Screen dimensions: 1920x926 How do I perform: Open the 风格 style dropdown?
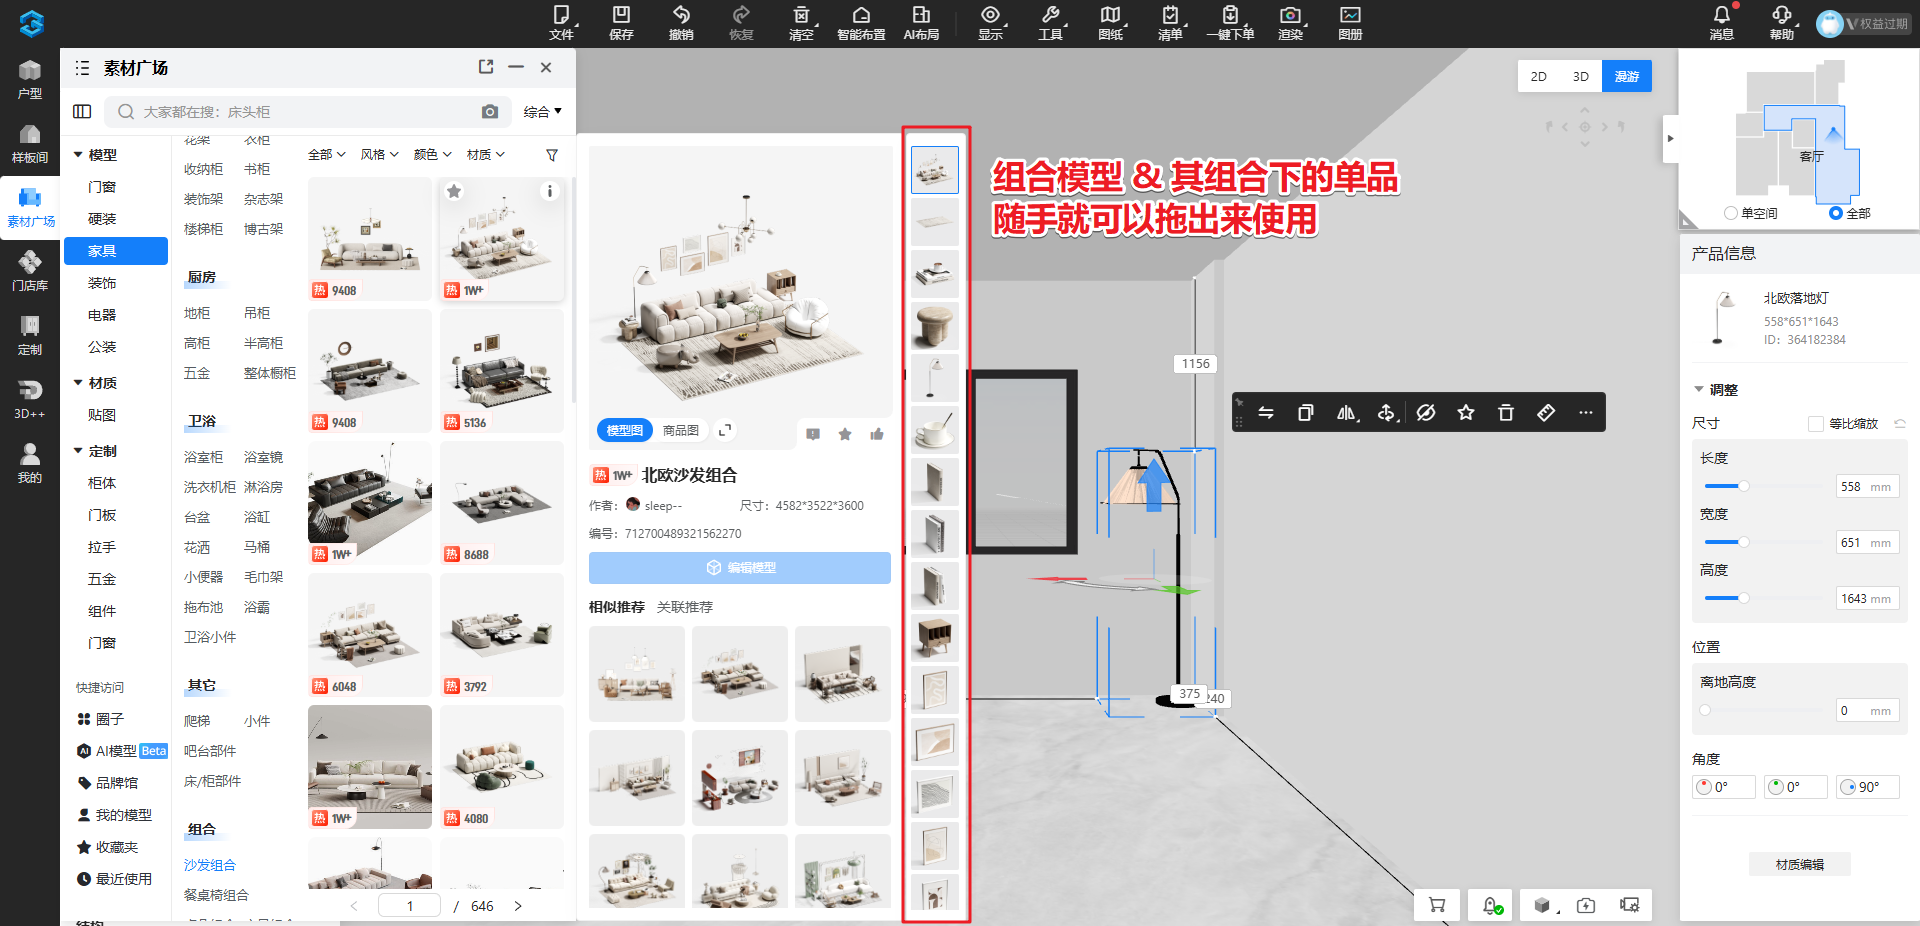click(x=380, y=155)
